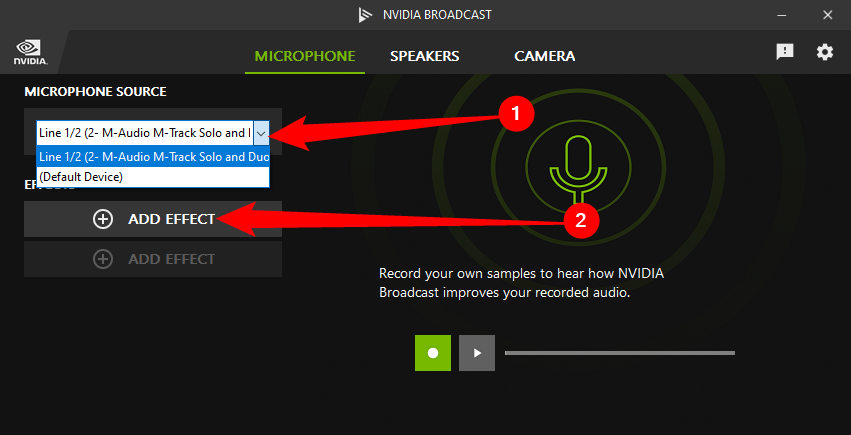Select the Microphone tab
The image size is (851, 435).
point(304,56)
